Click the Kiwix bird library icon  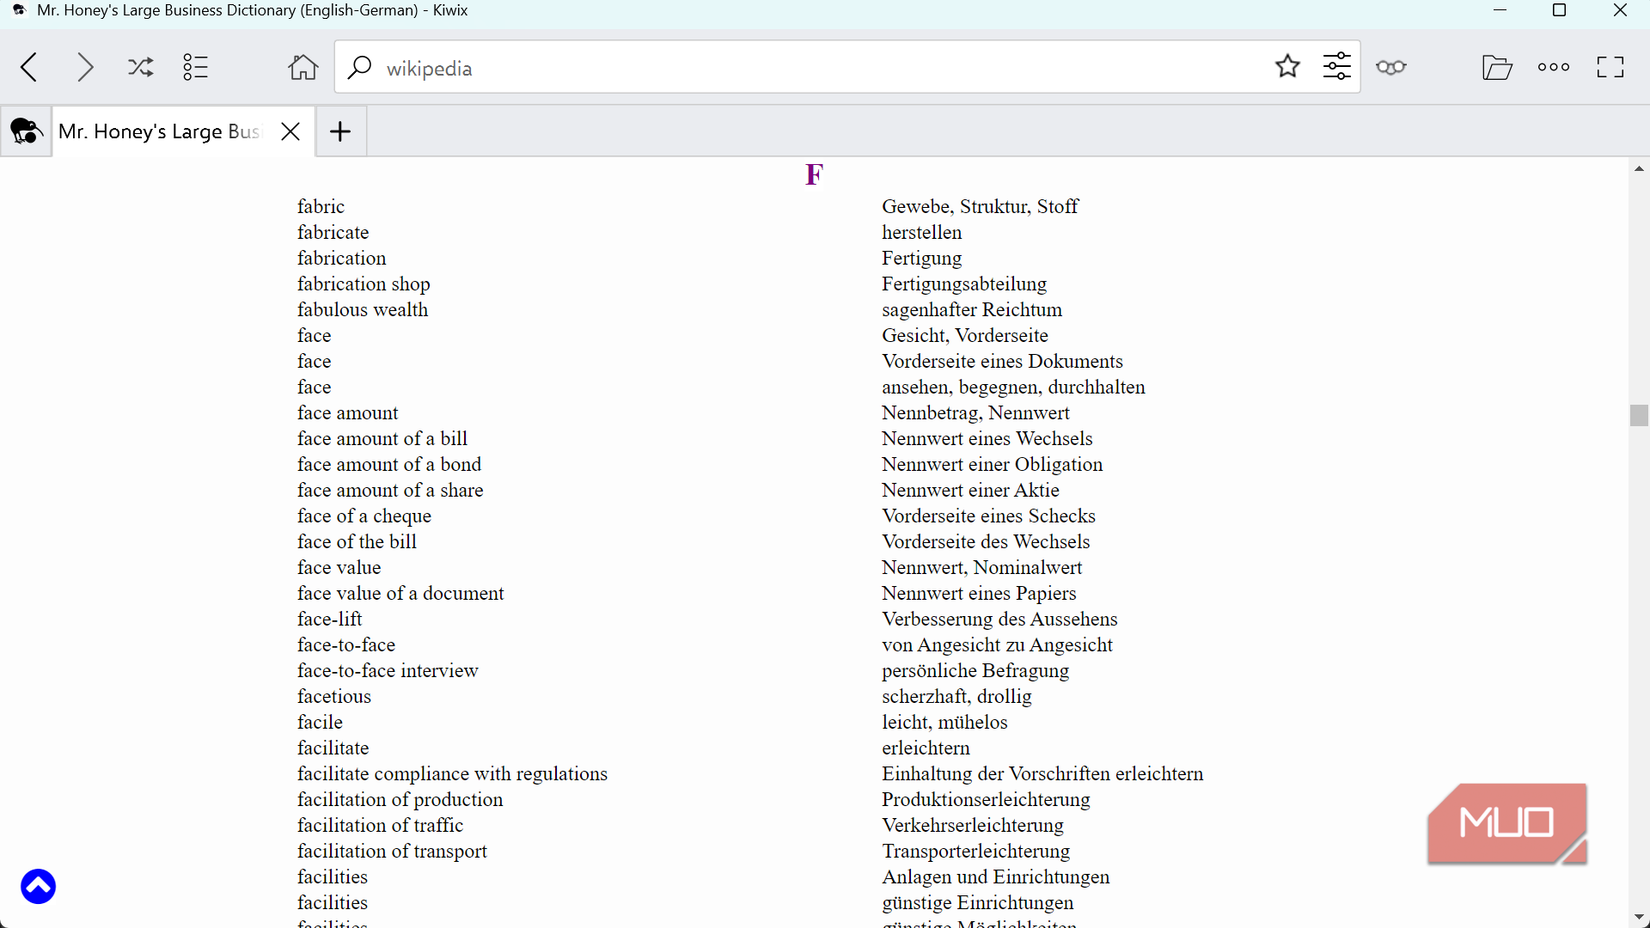(26, 131)
